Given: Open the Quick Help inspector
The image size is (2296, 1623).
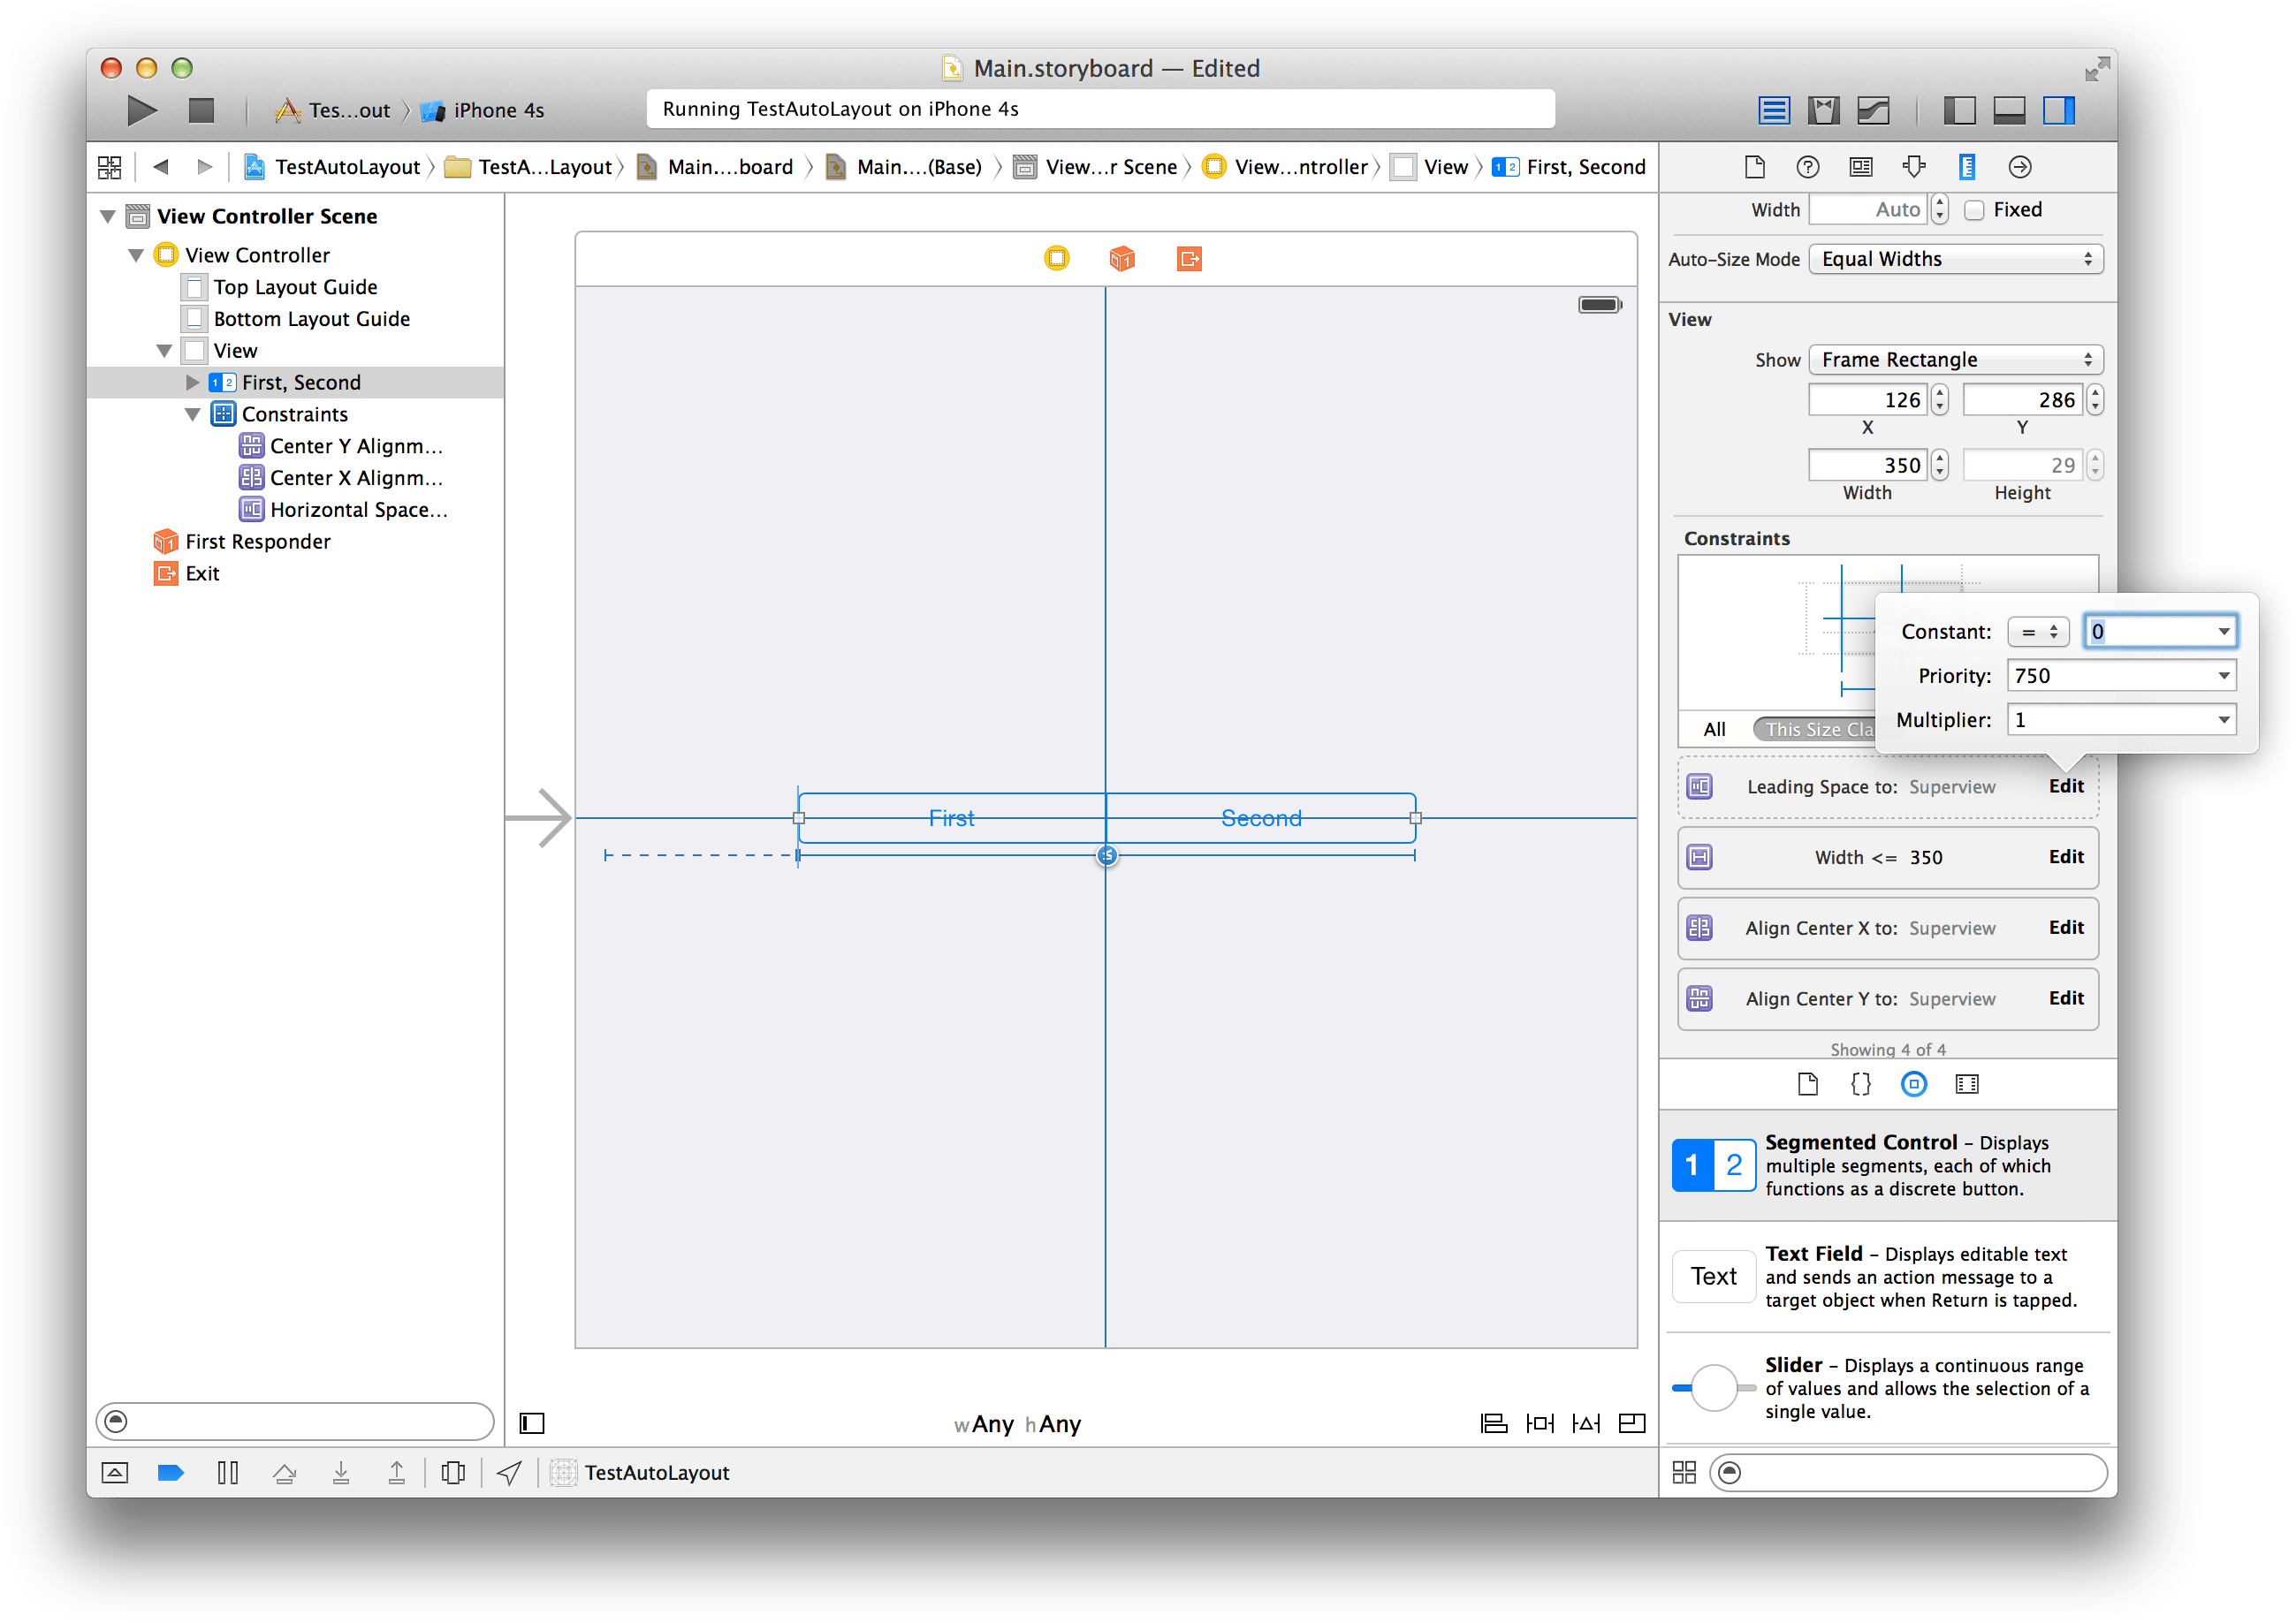Looking at the screenshot, I should tap(1808, 167).
